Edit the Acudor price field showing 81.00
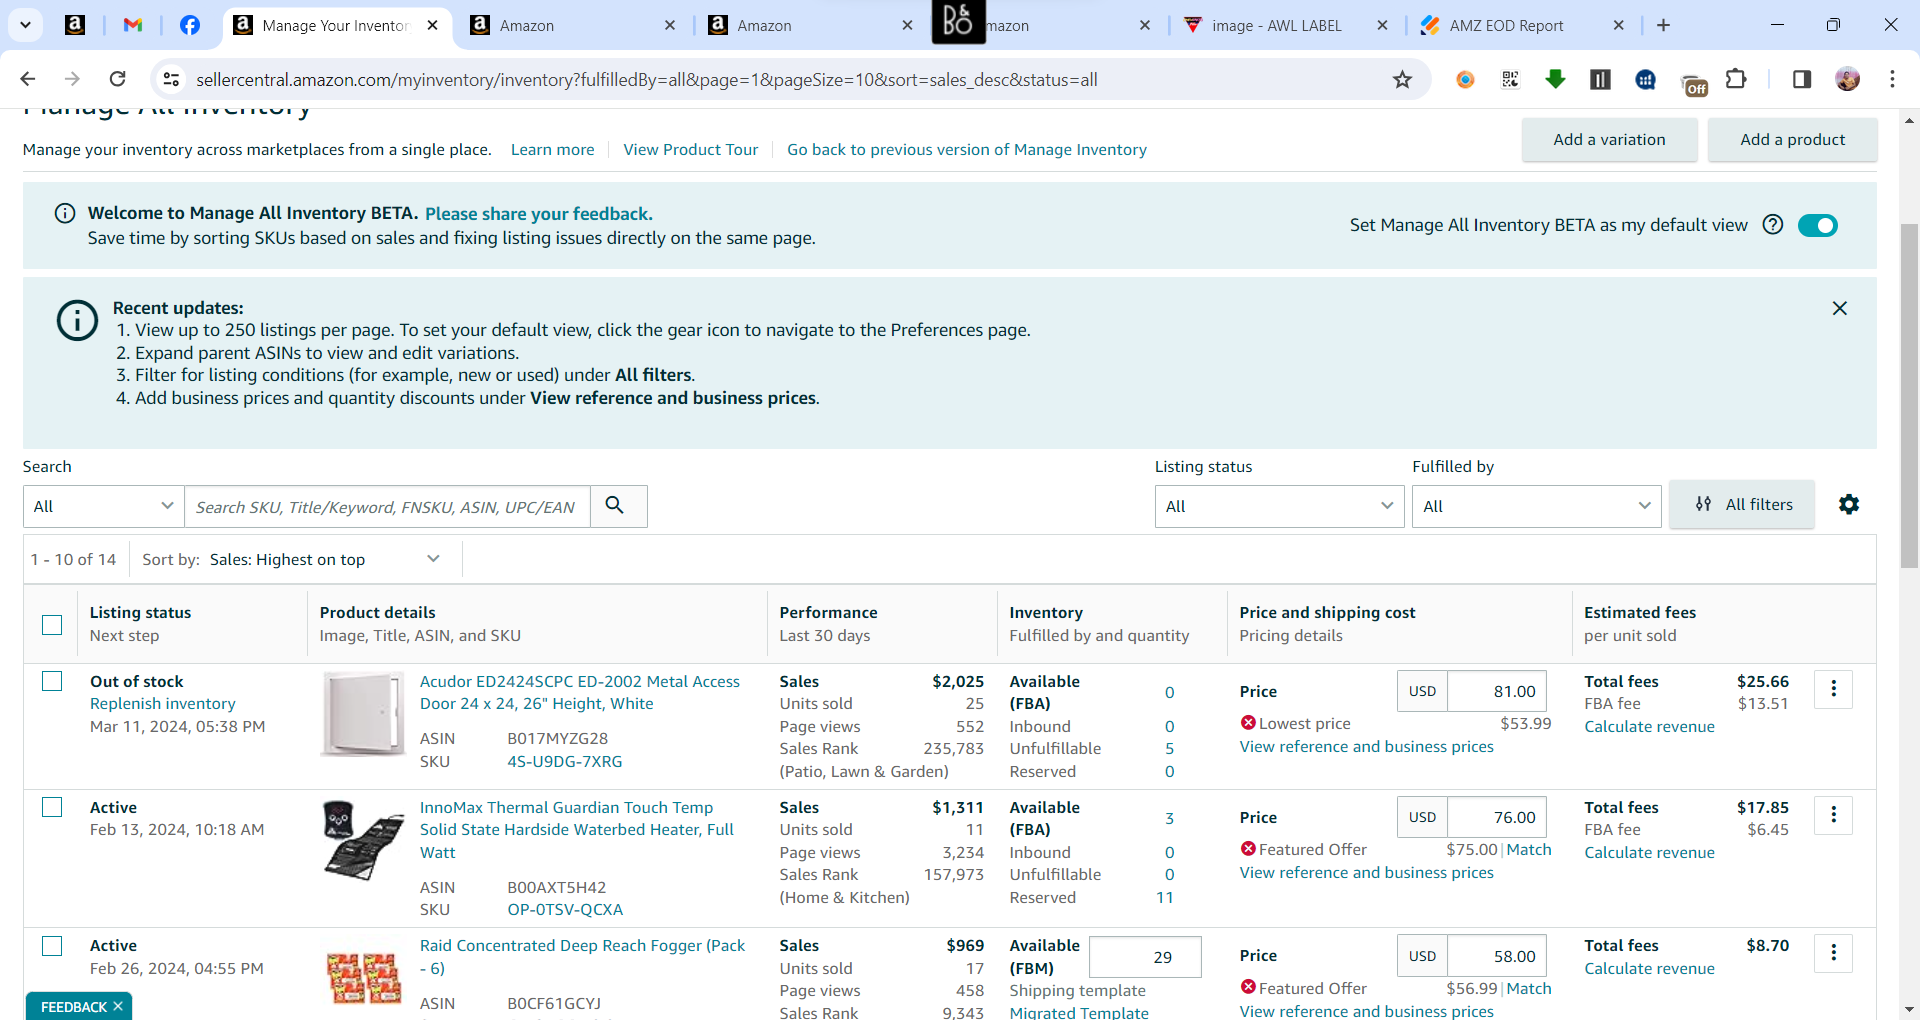This screenshot has height=1020, width=1920. (1496, 691)
